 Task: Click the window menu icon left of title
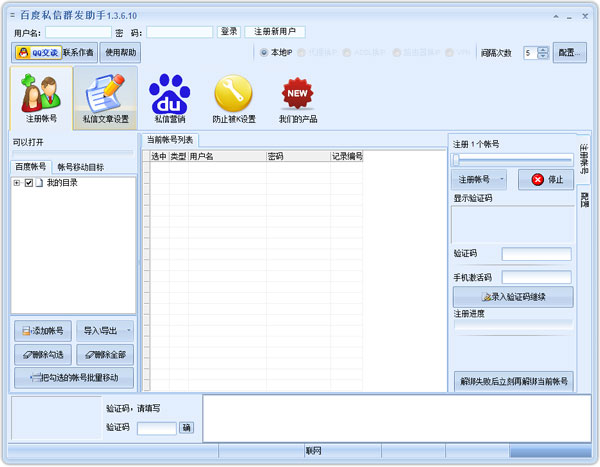(x=12, y=15)
